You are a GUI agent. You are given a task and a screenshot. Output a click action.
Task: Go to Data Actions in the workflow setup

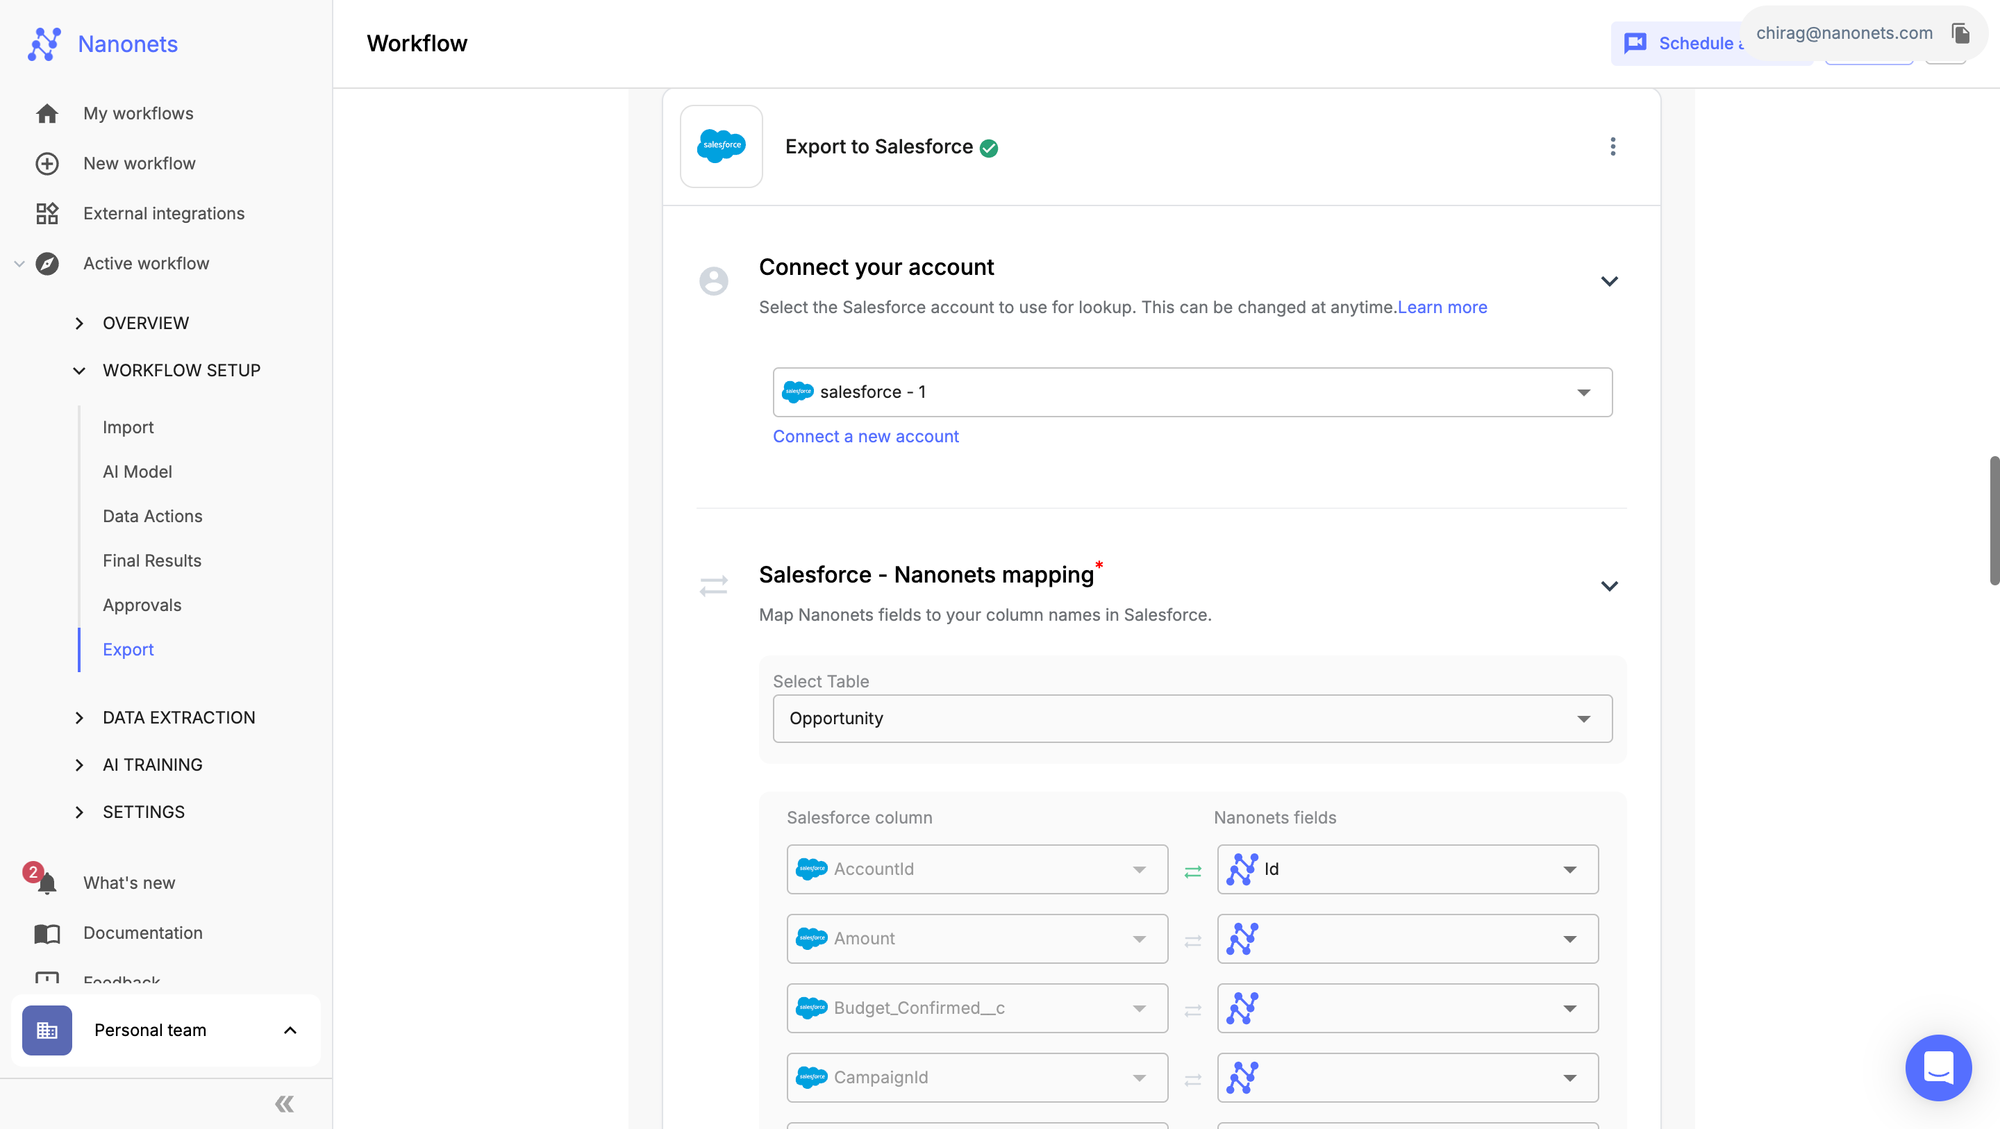tap(152, 516)
